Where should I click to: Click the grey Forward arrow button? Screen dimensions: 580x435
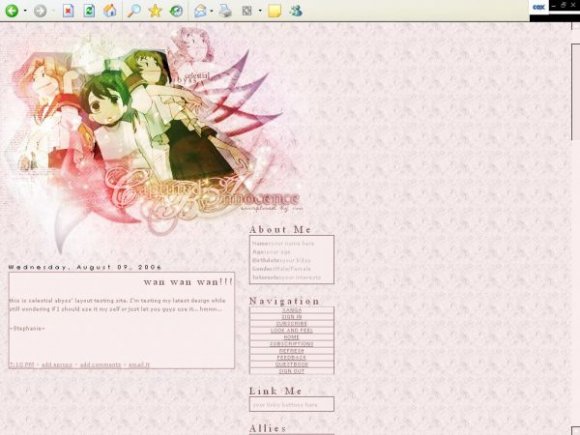(x=40, y=11)
